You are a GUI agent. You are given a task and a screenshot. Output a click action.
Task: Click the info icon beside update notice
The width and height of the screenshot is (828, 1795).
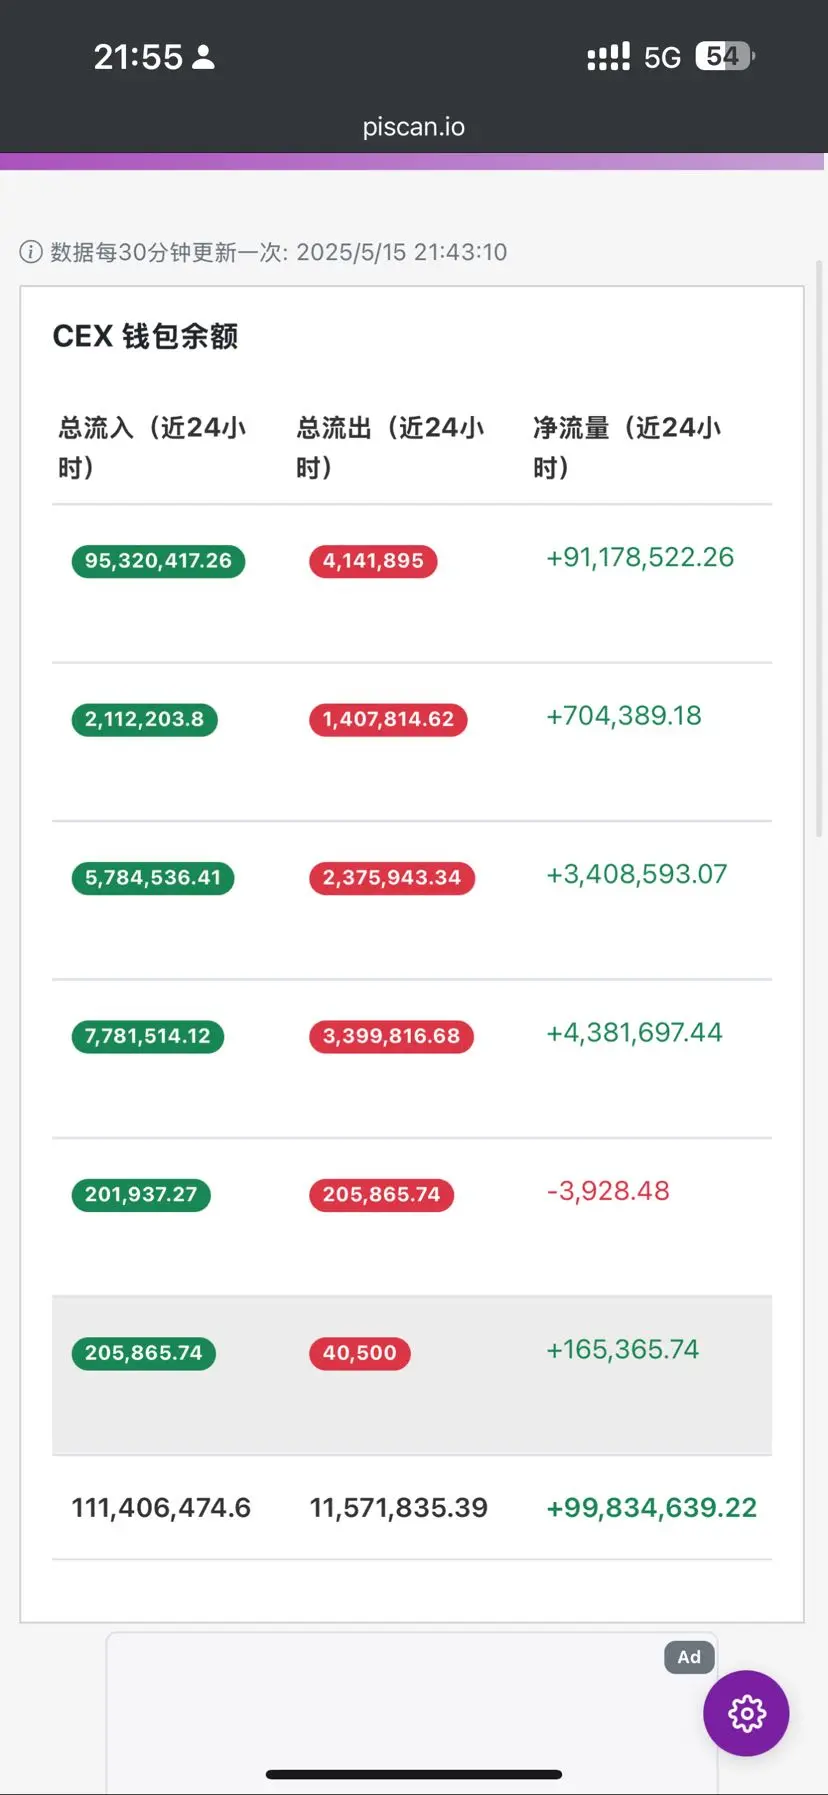(x=31, y=252)
